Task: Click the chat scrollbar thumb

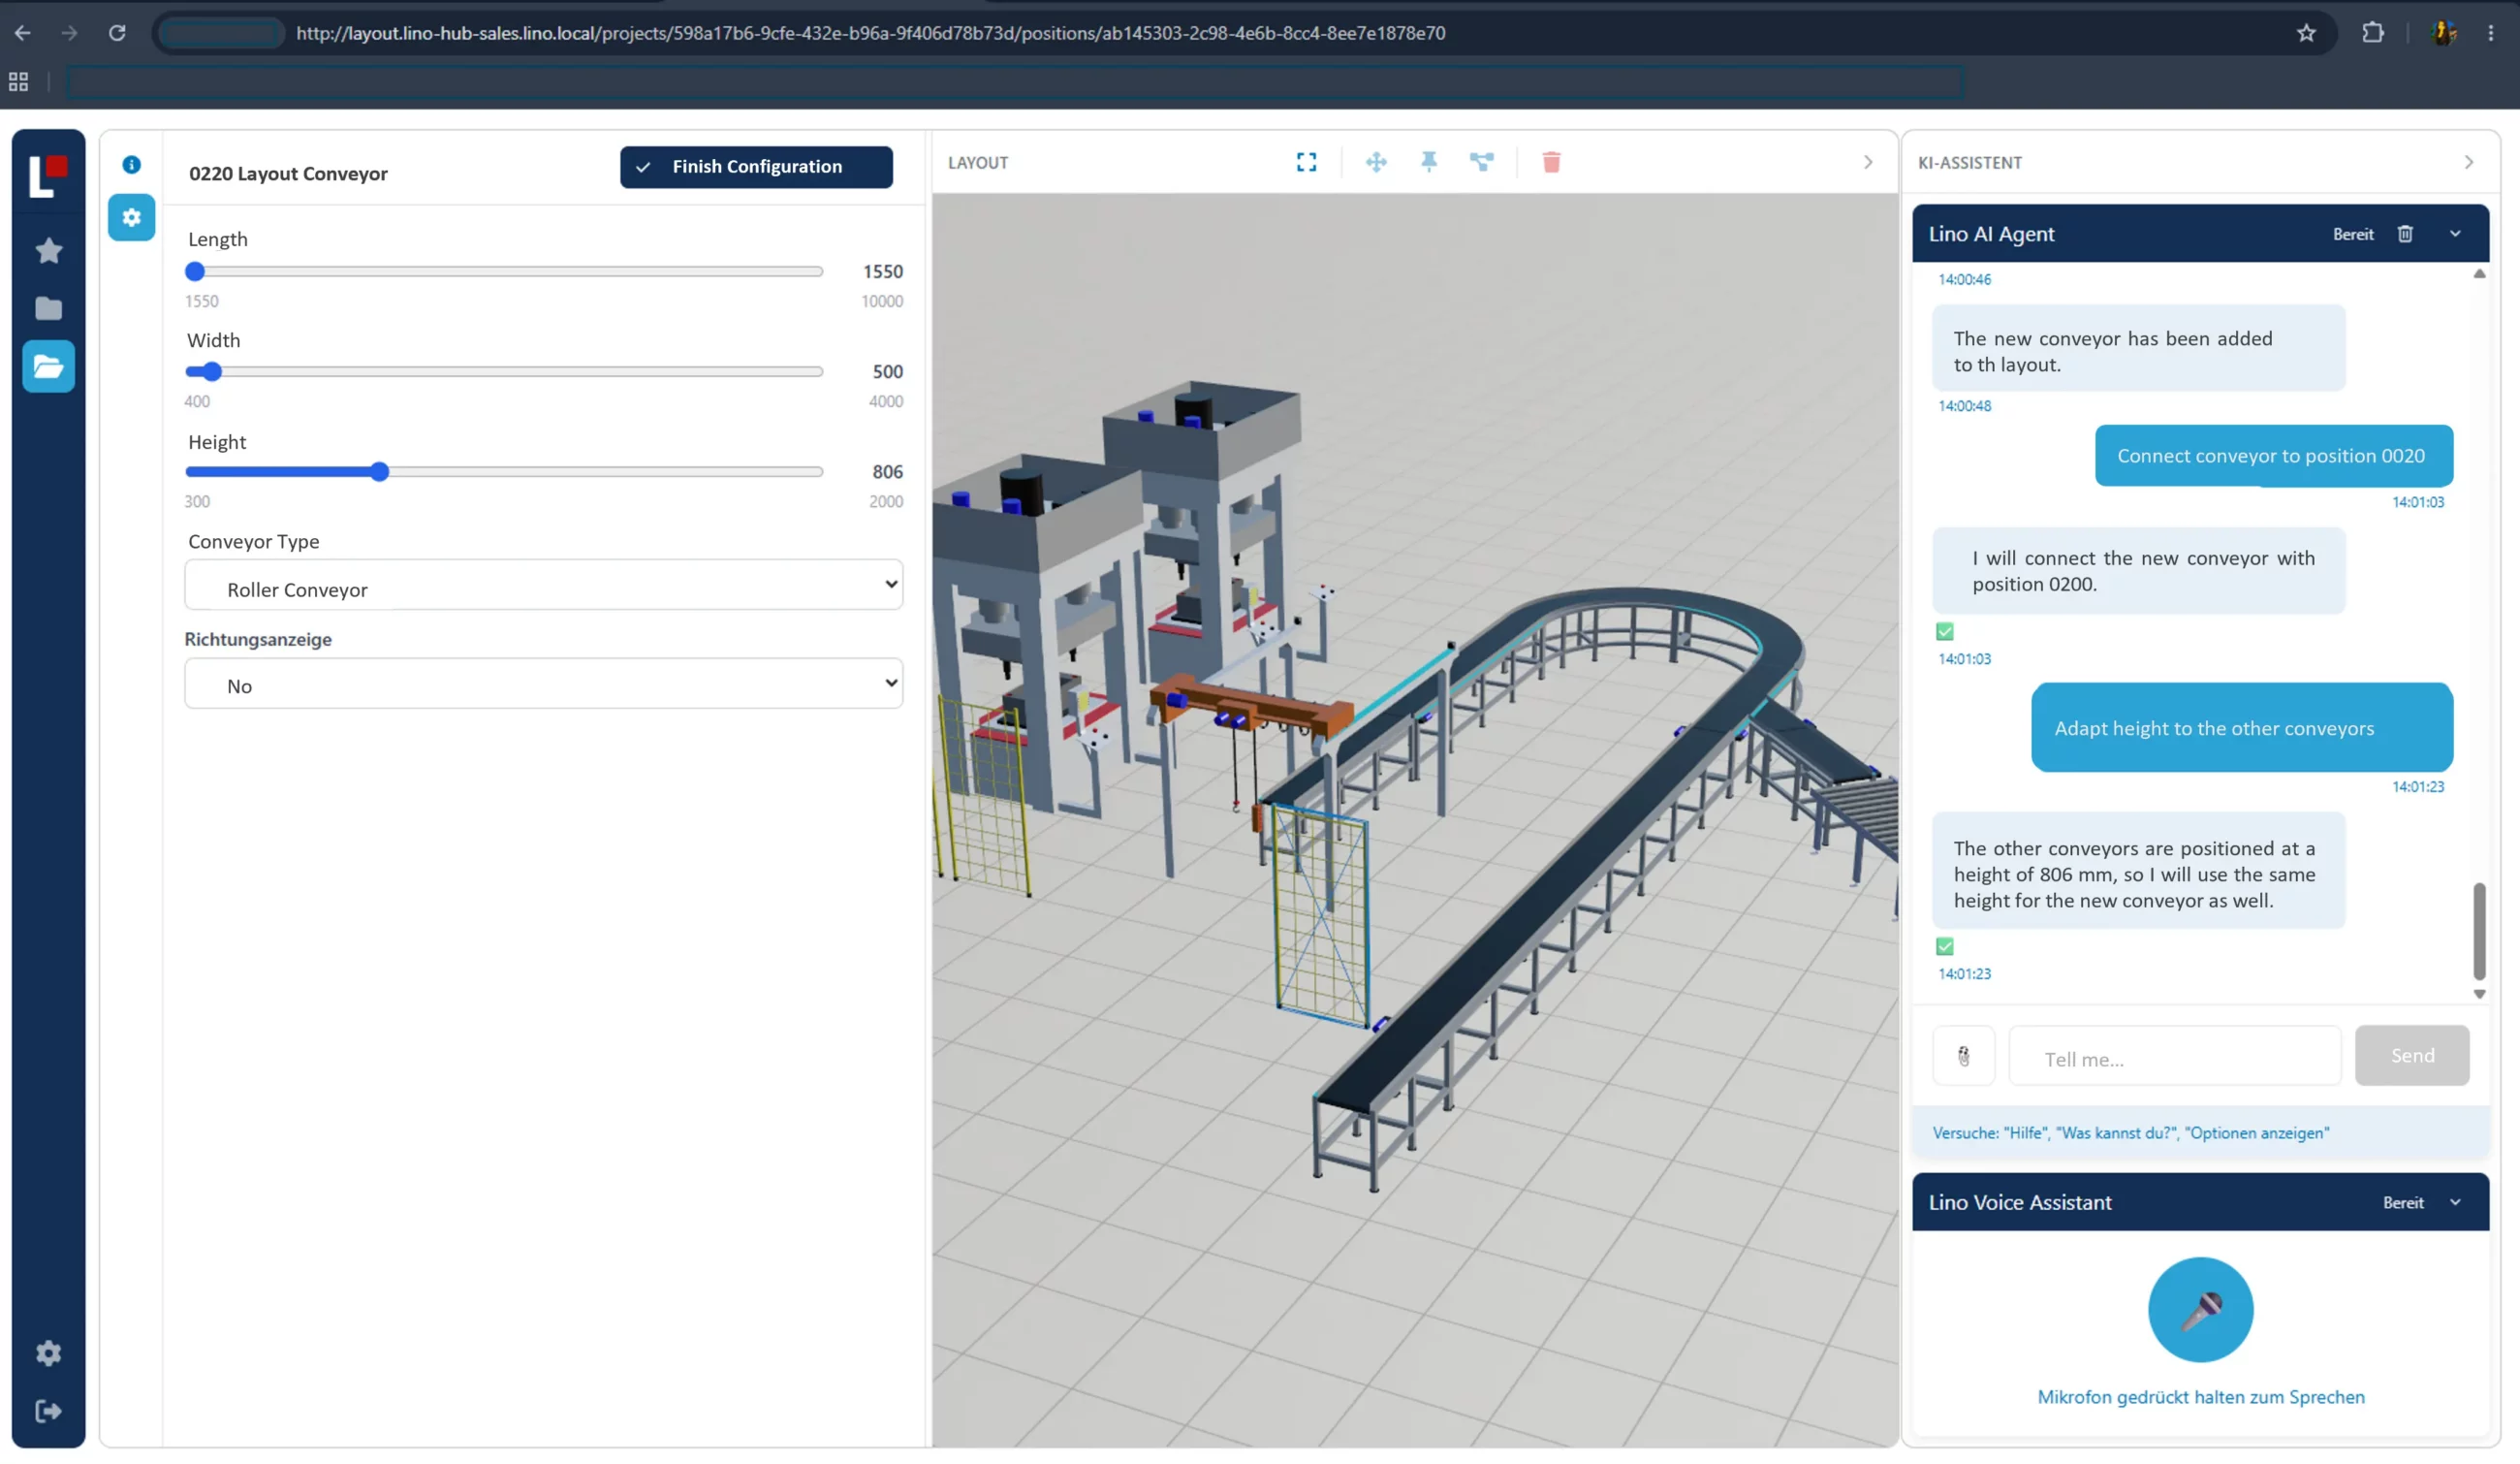Action: point(2479,932)
